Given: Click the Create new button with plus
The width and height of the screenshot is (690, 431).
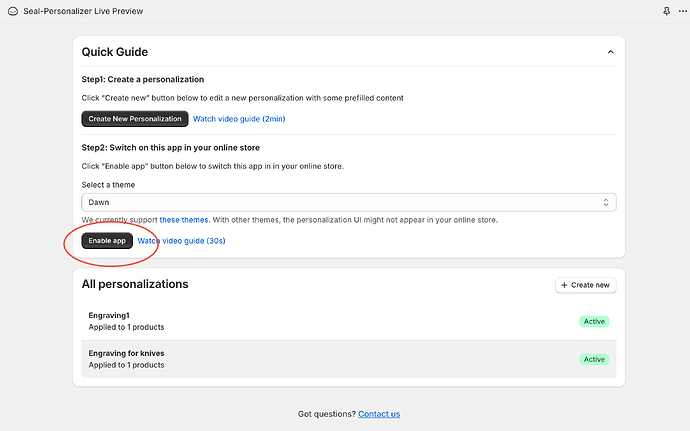Looking at the screenshot, I should point(586,285).
